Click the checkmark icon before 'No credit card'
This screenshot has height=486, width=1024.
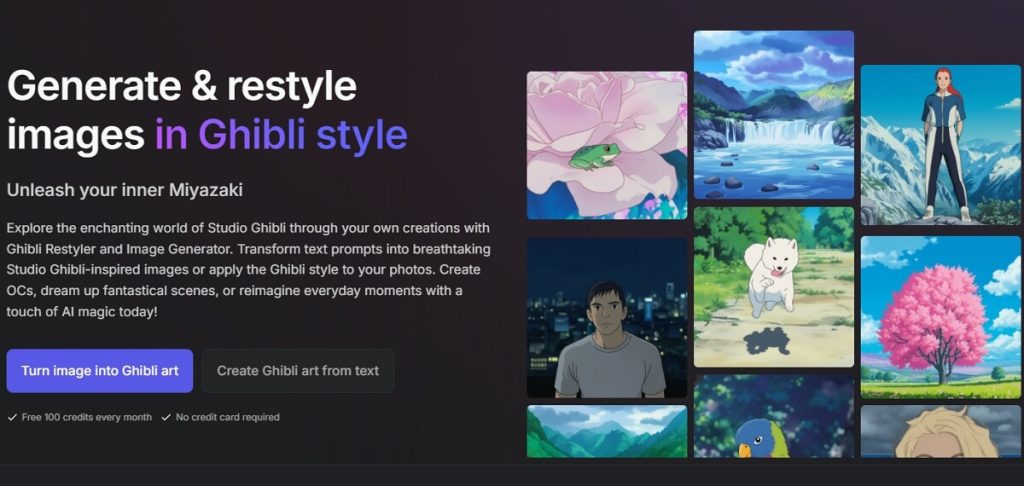(x=166, y=417)
